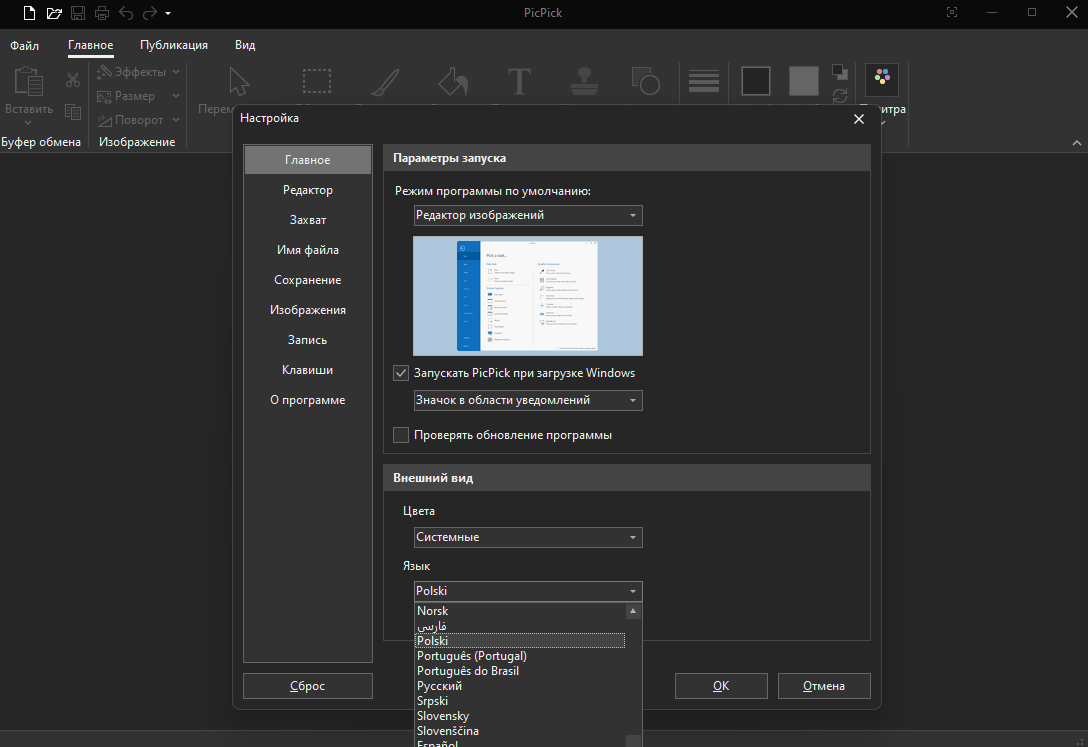
Task: Select Изображения in settings sidebar
Action: pos(308,310)
